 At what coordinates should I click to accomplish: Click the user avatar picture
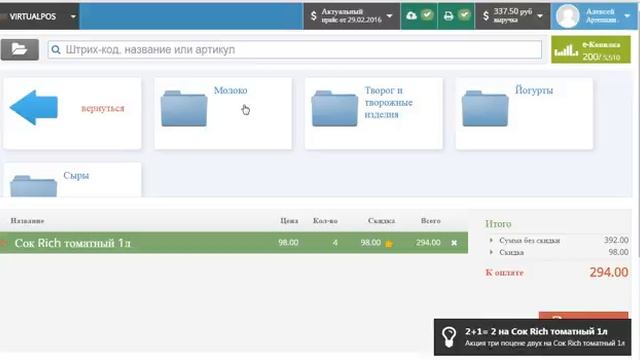pos(568,16)
